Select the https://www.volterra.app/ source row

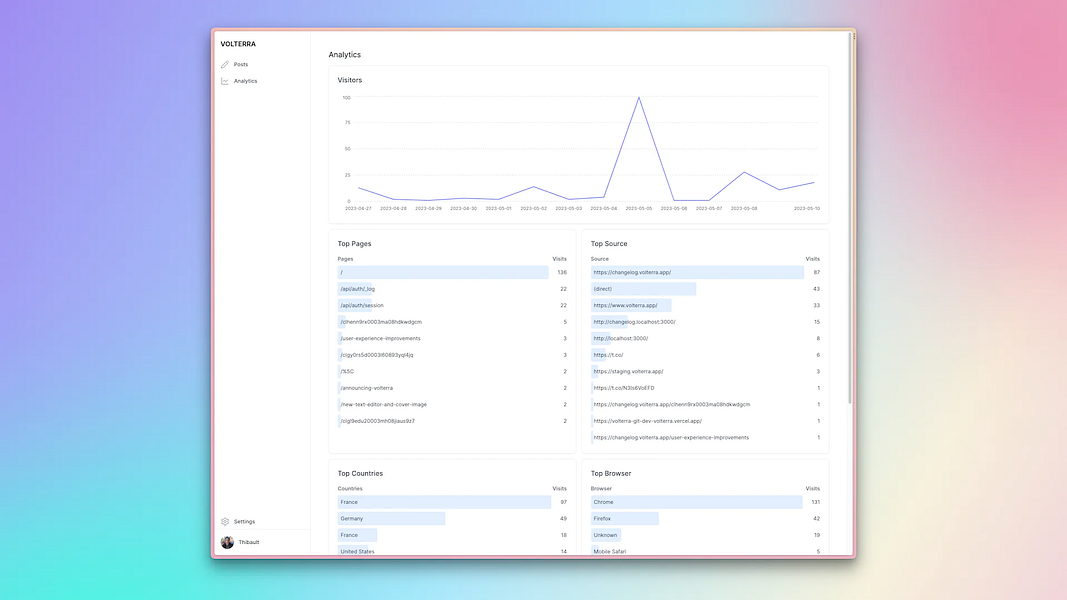(x=705, y=305)
